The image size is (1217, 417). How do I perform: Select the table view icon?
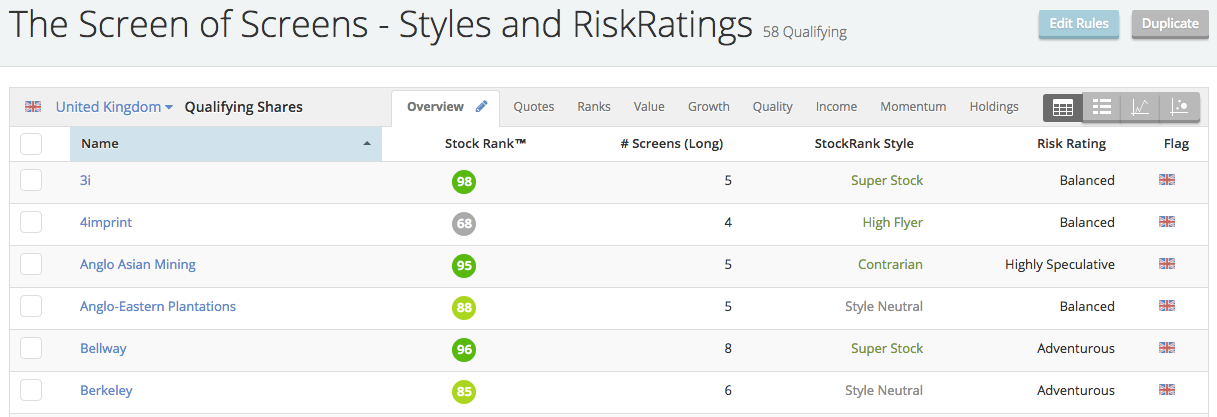click(1063, 107)
